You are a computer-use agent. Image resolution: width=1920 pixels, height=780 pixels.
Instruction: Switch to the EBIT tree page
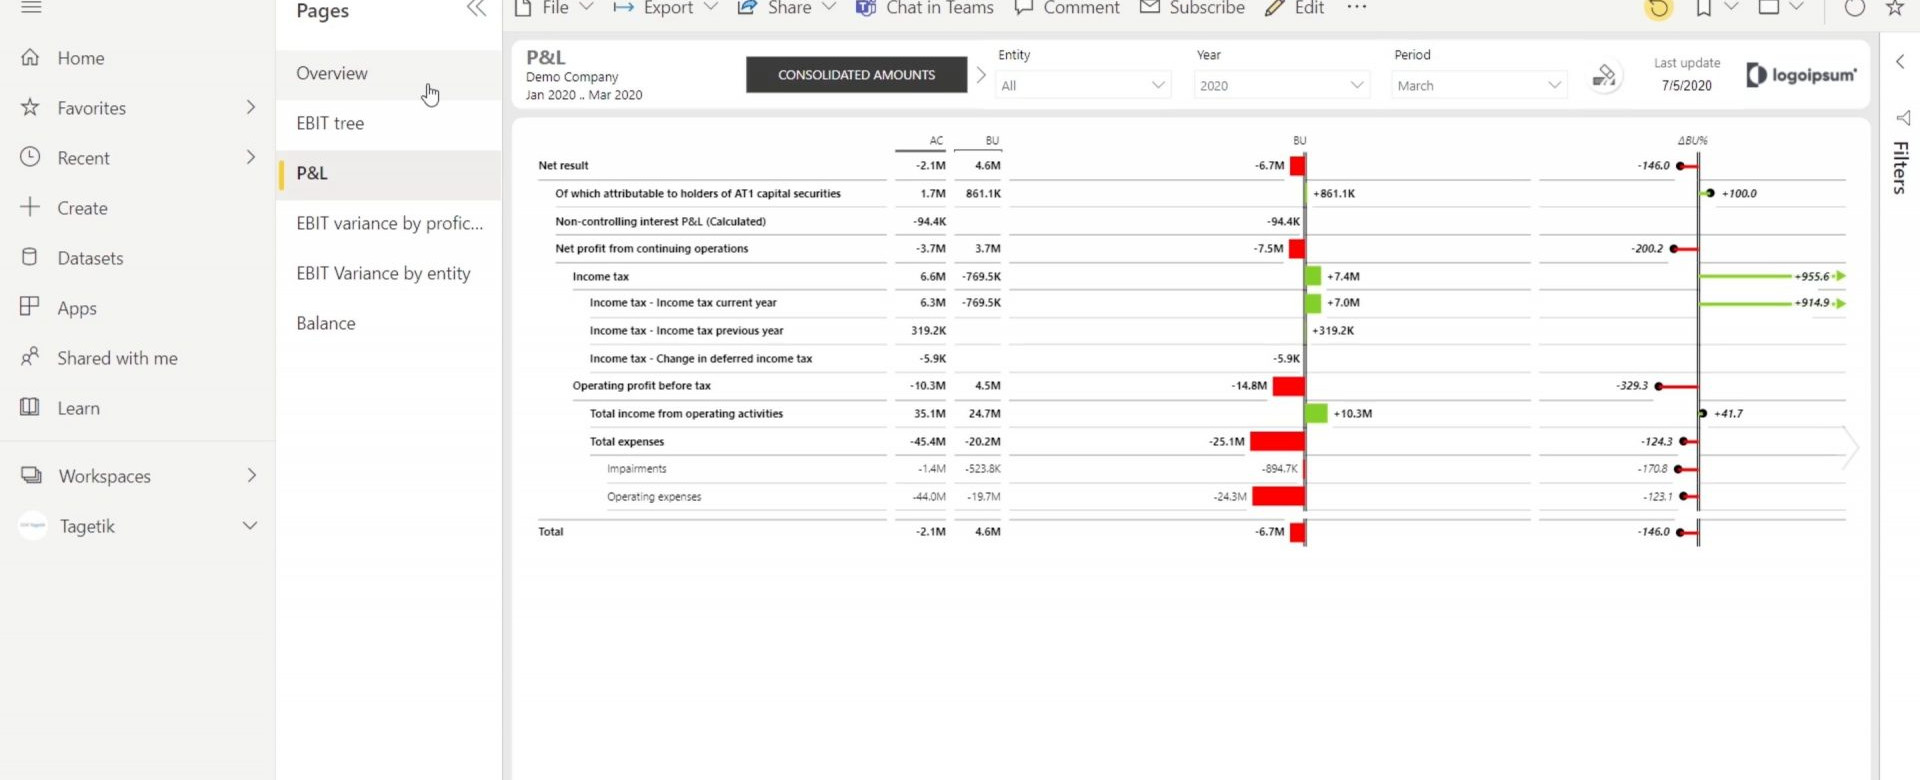click(330, 123)
